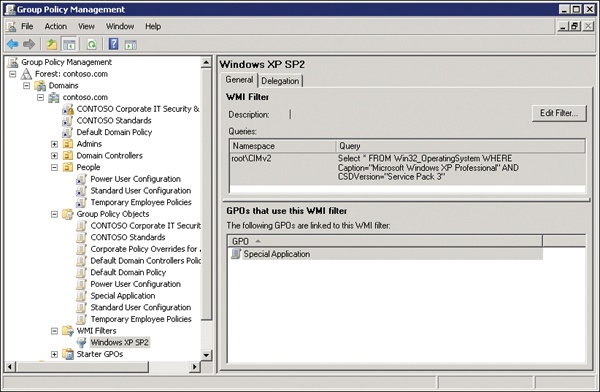Toggle the Show/Hide Action Pane icon
The image size is (600, 392).
pyautogui.click(x=130, y=45)
